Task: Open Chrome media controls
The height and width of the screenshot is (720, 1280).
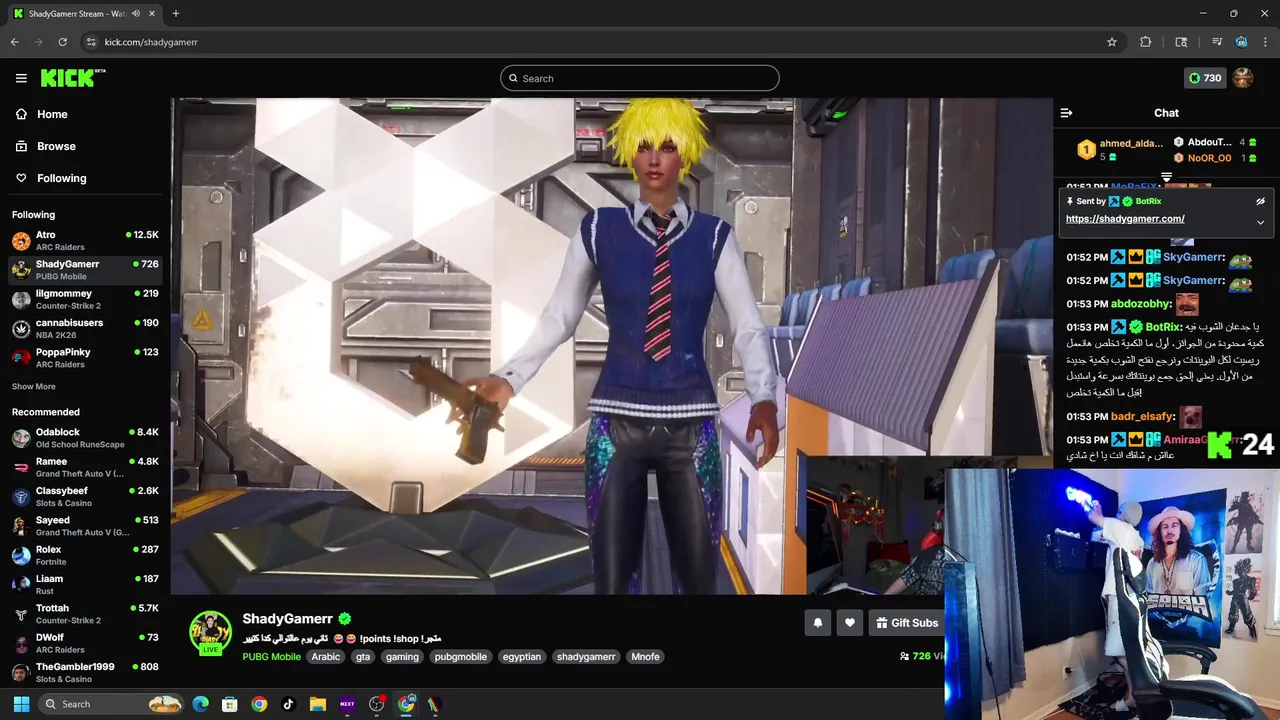Action: (x=1217, y=42)
